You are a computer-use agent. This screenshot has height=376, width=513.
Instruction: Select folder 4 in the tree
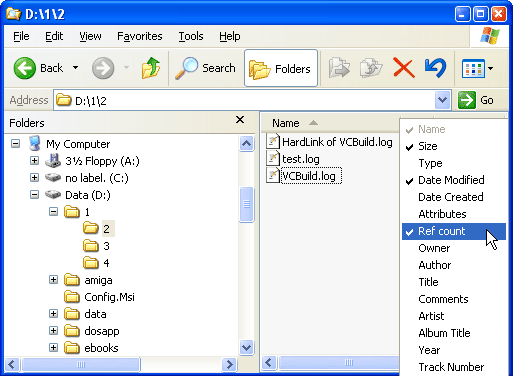[x=106, y=263]
